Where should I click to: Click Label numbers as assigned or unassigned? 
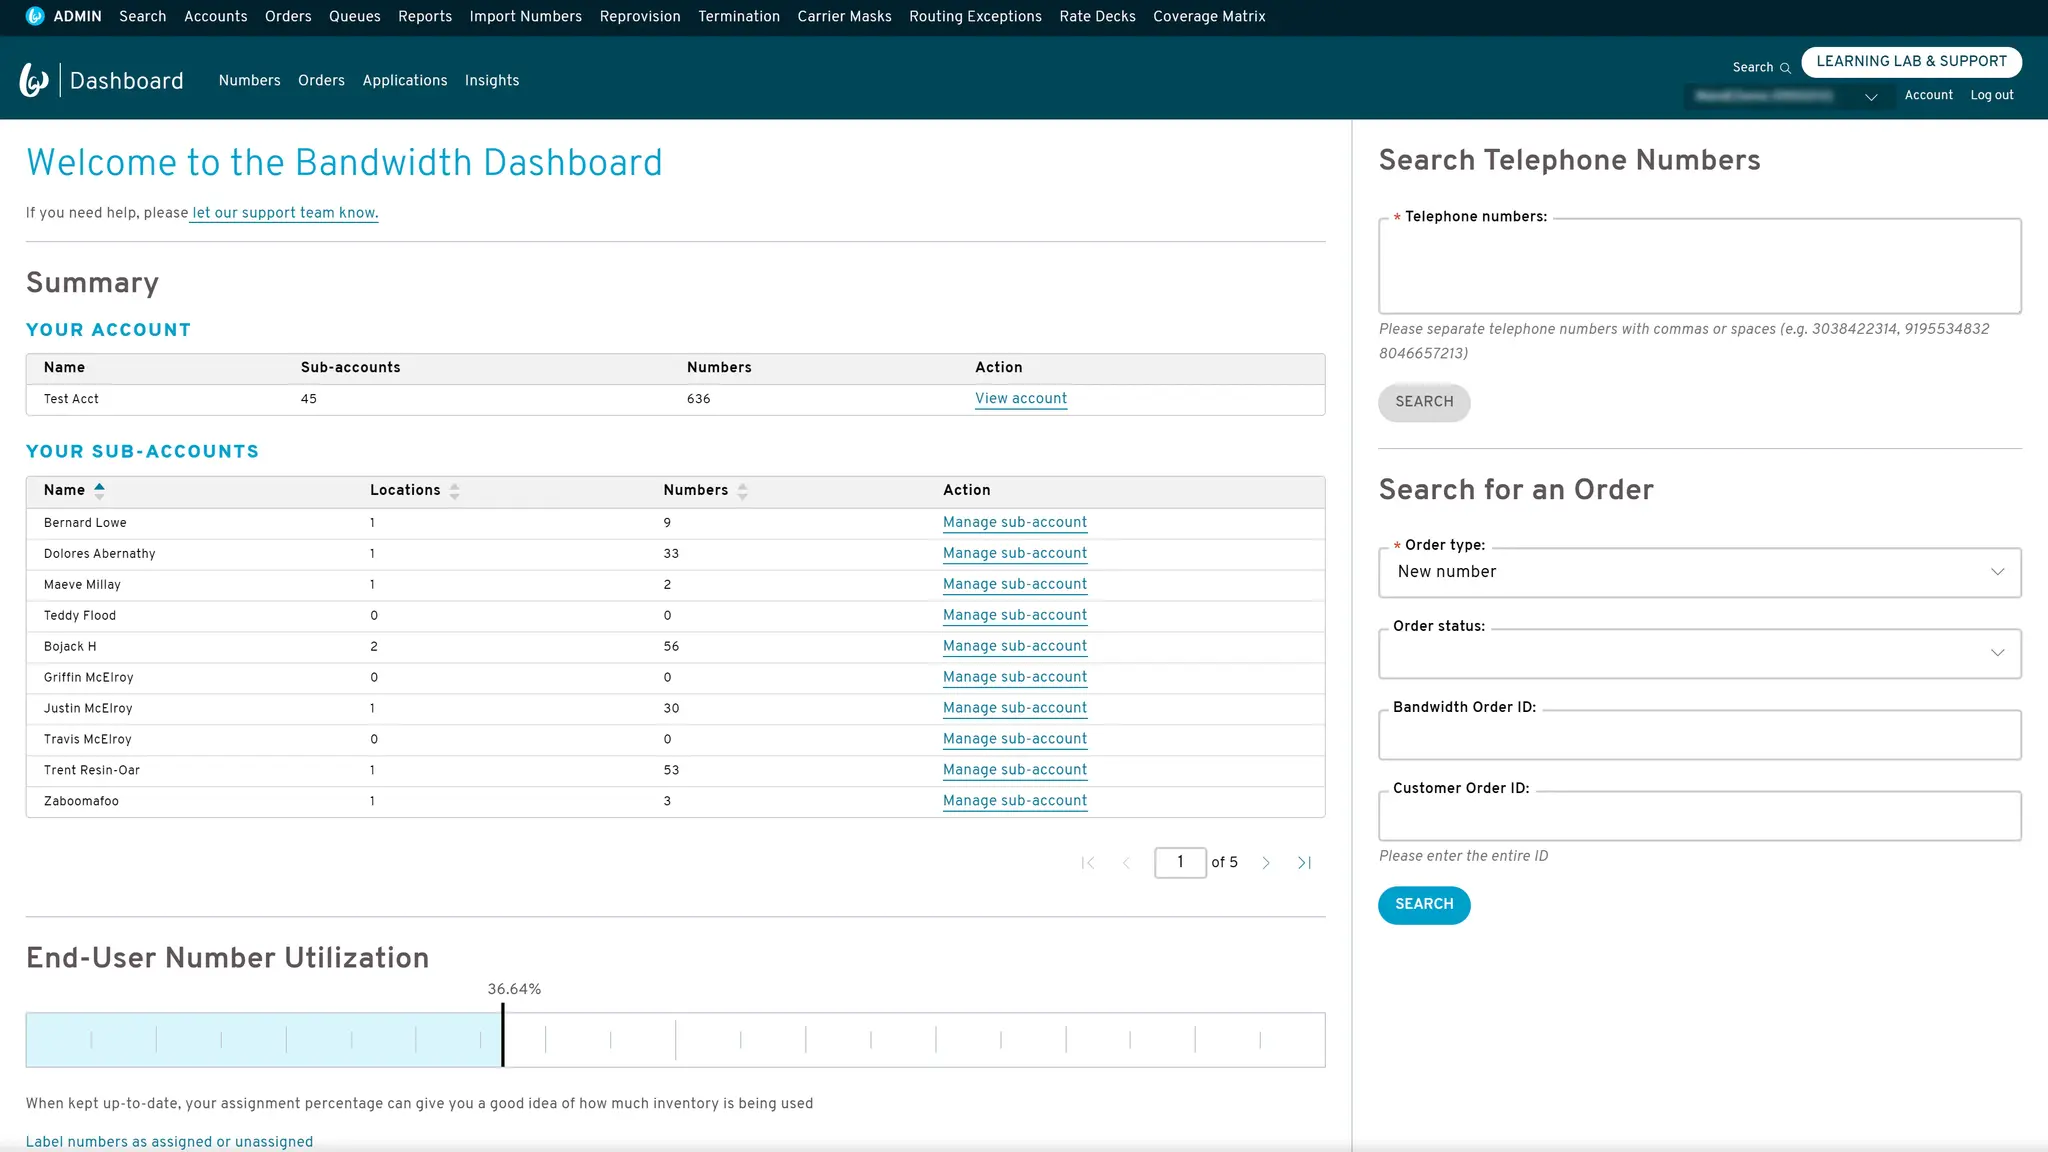pos(169,1142)
